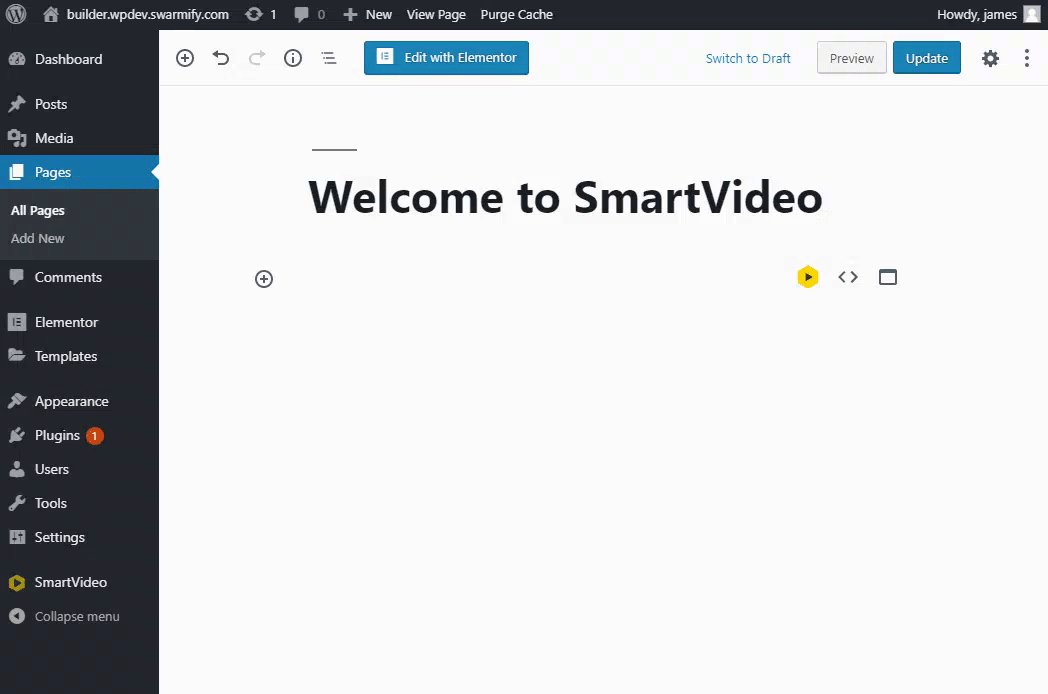Screen dimensions: 1048x694
Task: Open more tools and options menu
Action: tap(1027, 58)
